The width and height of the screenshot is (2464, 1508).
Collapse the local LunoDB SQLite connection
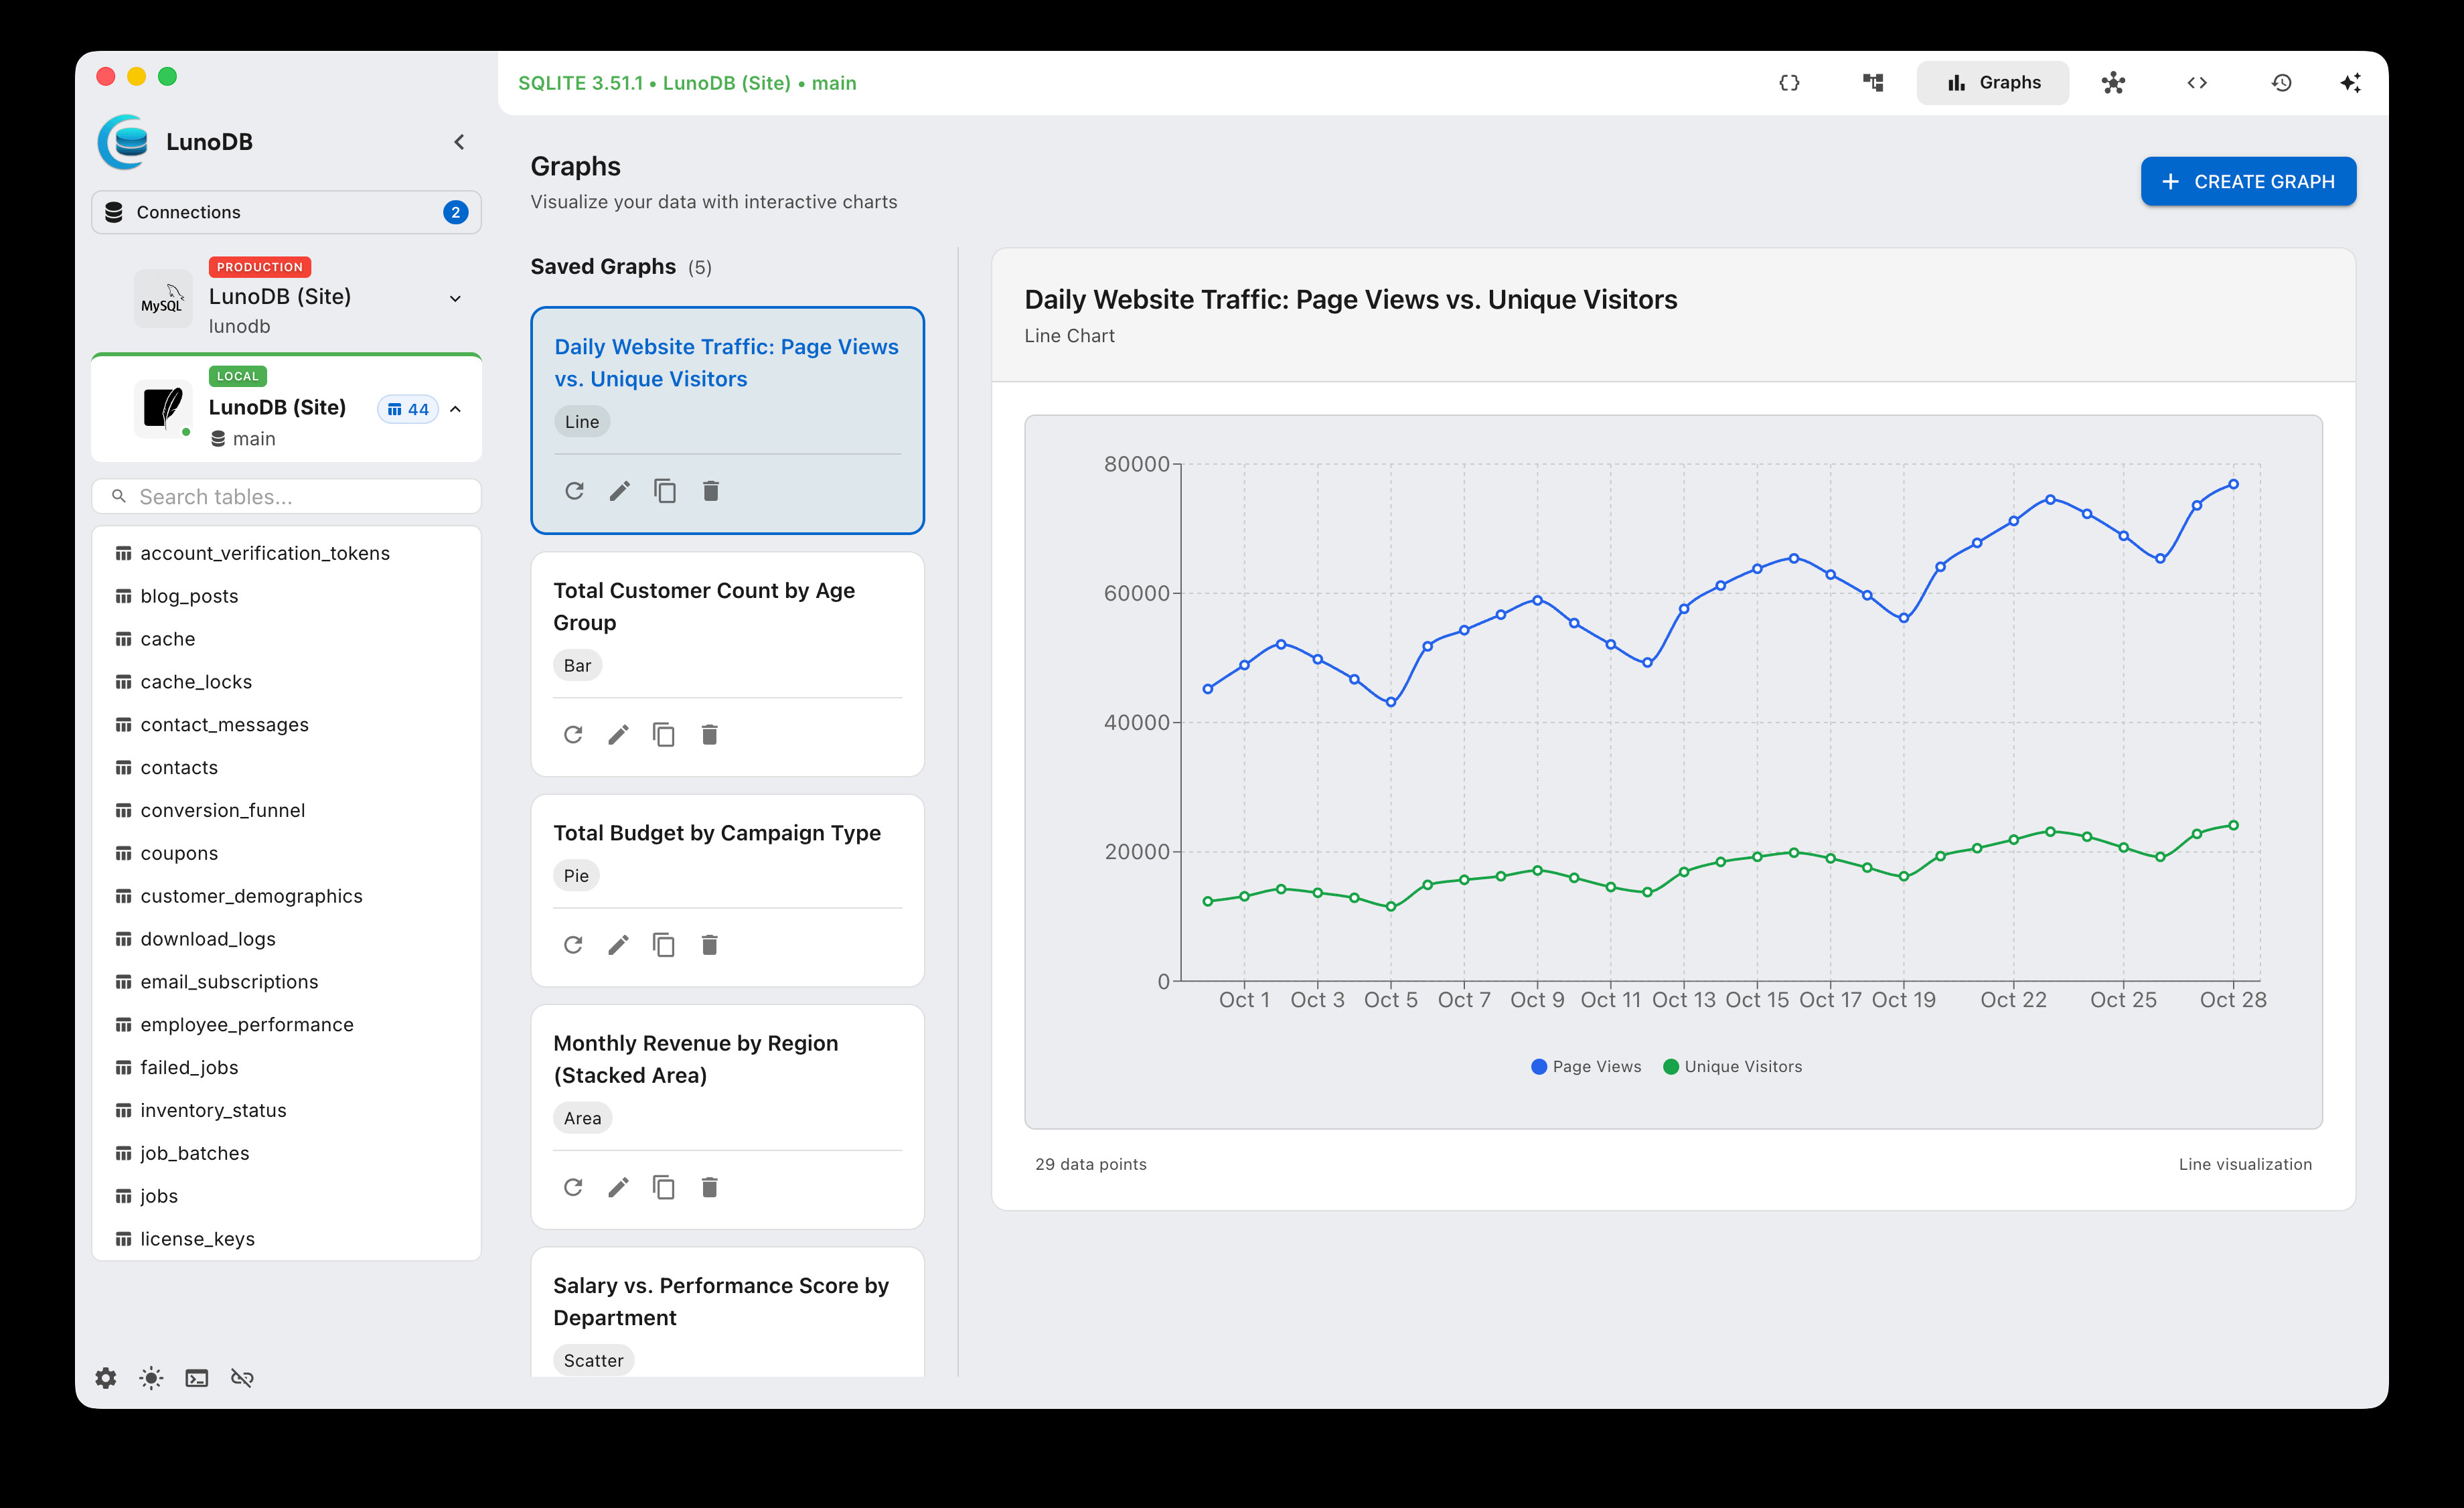455,409
